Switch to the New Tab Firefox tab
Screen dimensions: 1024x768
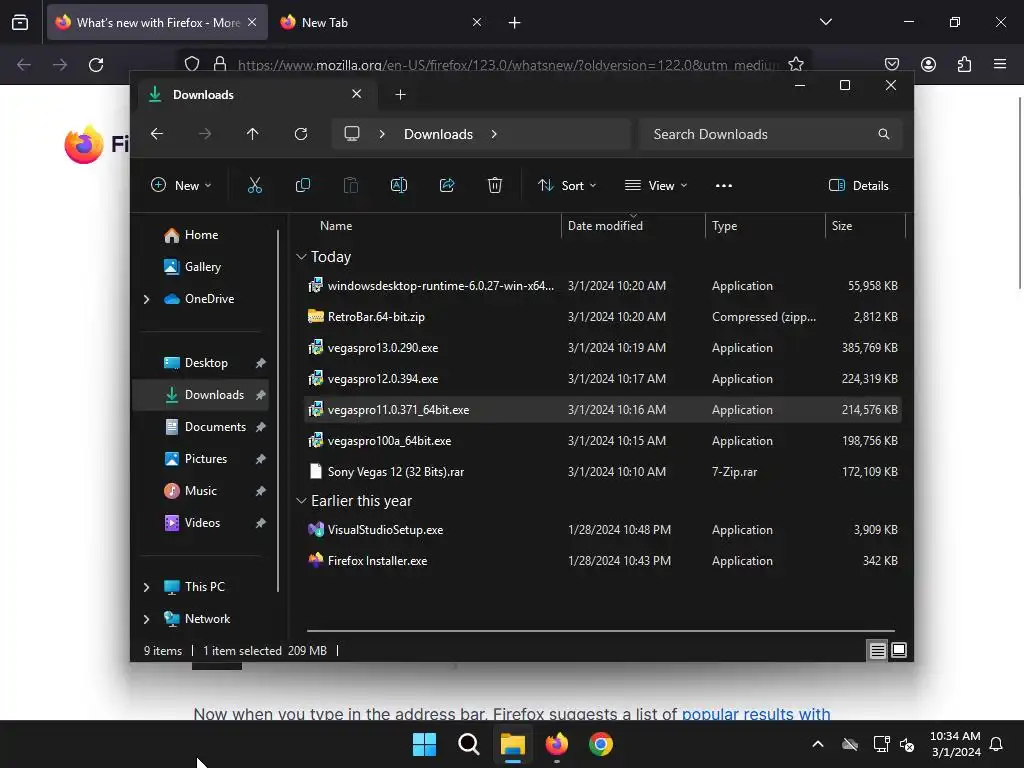pos(379,22)
